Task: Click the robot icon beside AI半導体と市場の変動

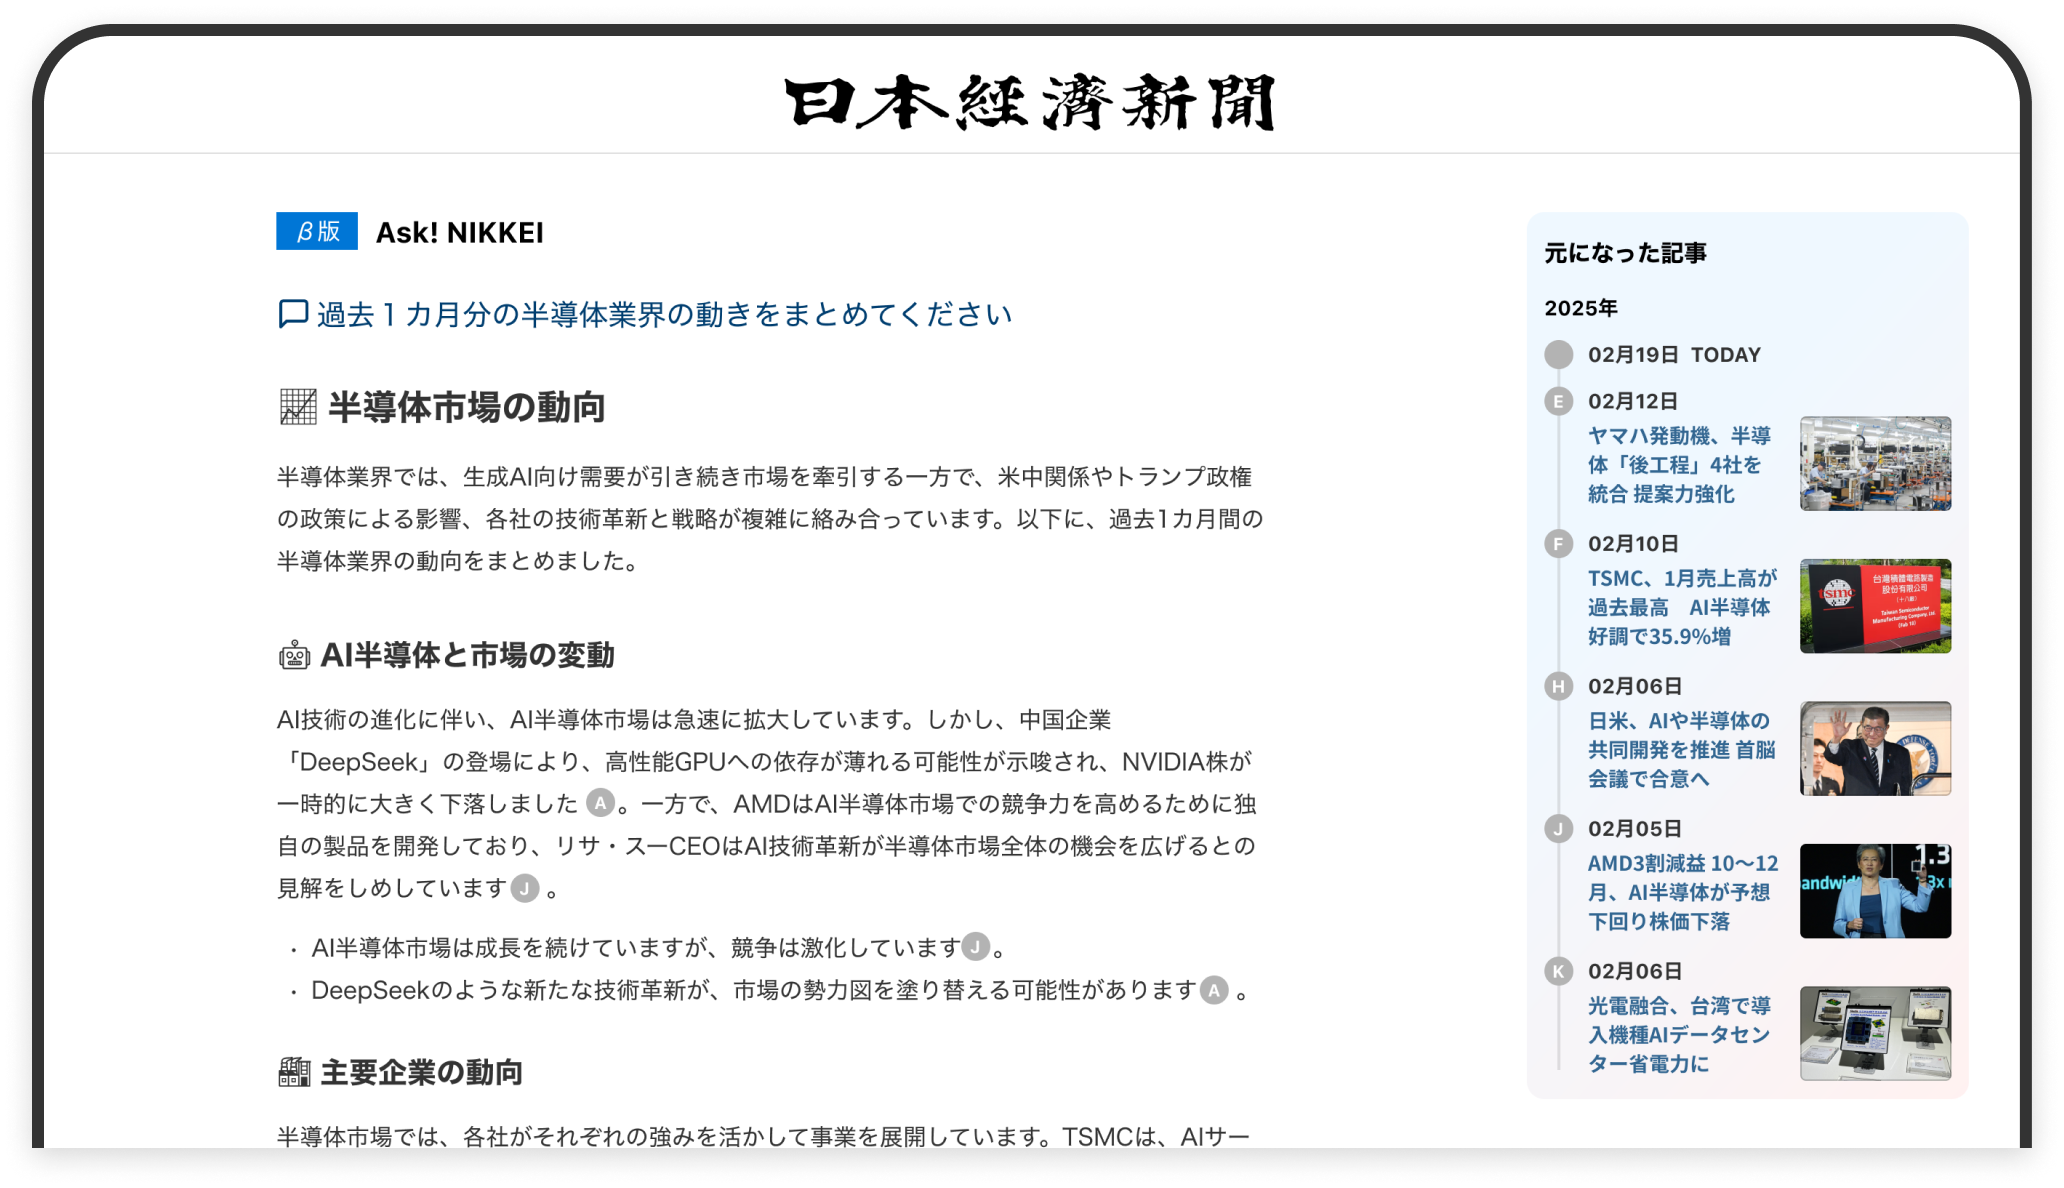Action: (x=294, y=656)
